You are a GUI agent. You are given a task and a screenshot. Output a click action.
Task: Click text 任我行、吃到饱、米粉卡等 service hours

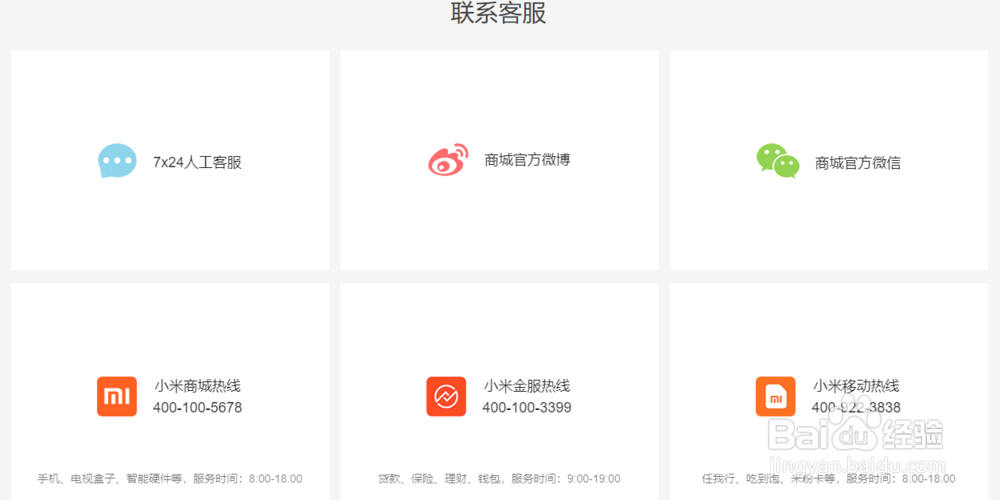point(829,478)
